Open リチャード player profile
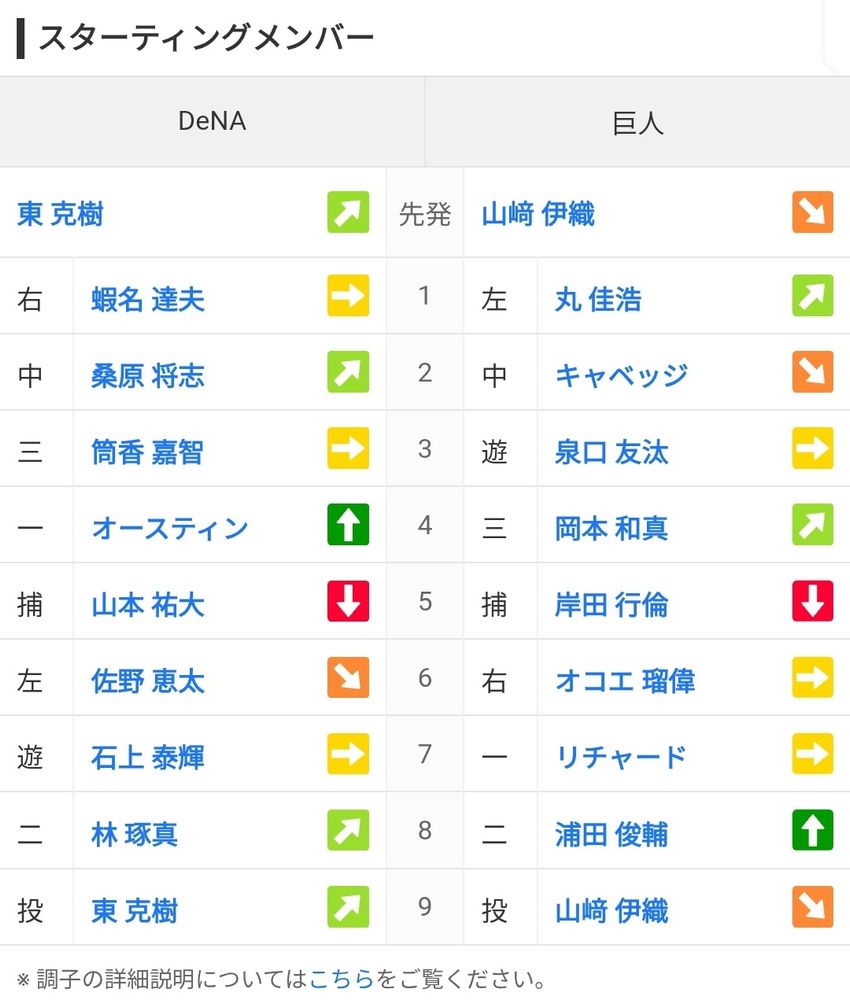 click(621, 756)
